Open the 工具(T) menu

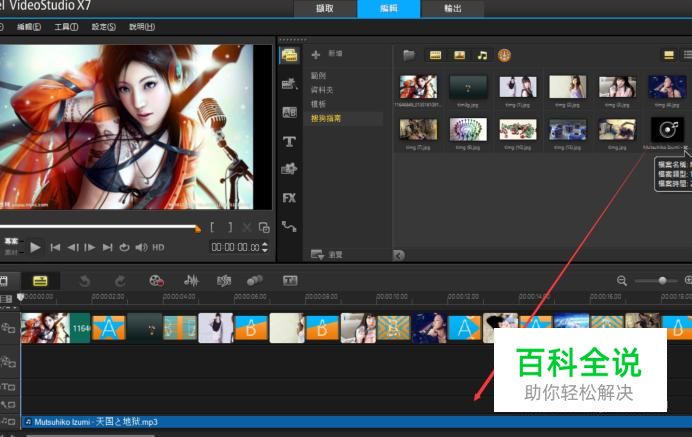pos(66,27)
